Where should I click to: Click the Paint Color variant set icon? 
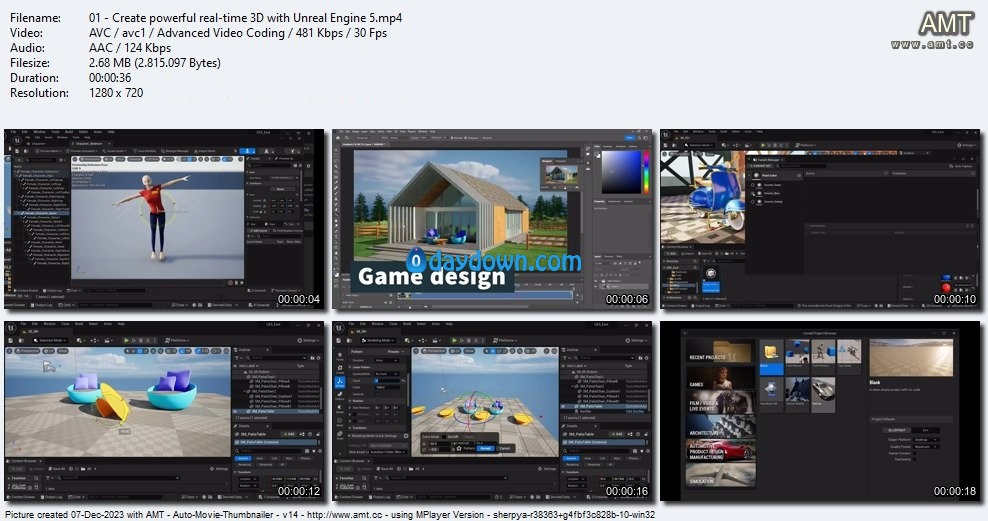(x=756, y=175)
